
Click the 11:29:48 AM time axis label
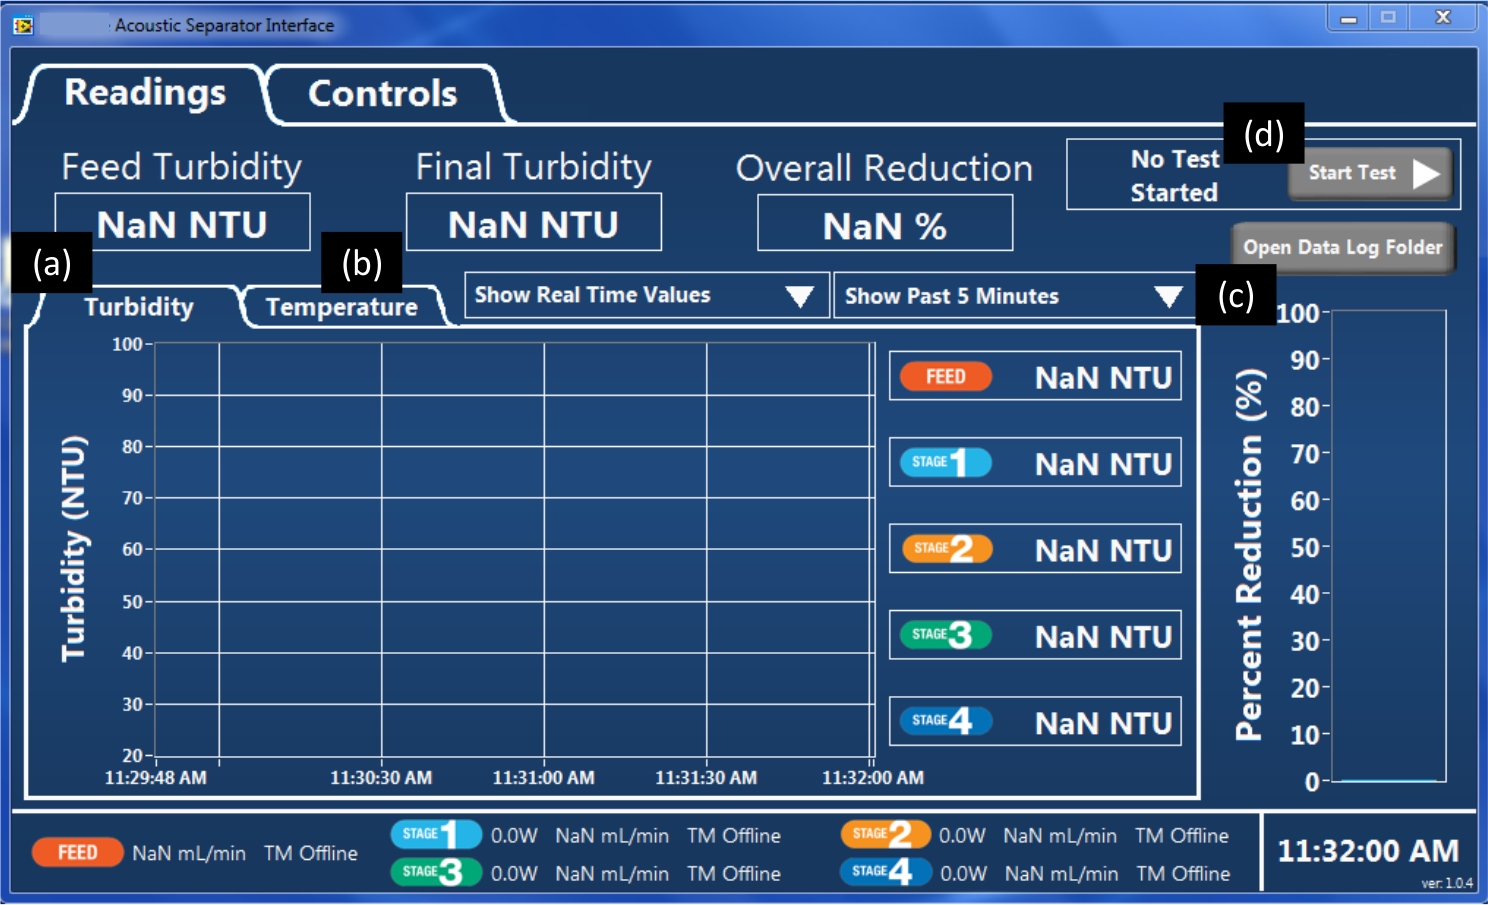tap(156, 777)
